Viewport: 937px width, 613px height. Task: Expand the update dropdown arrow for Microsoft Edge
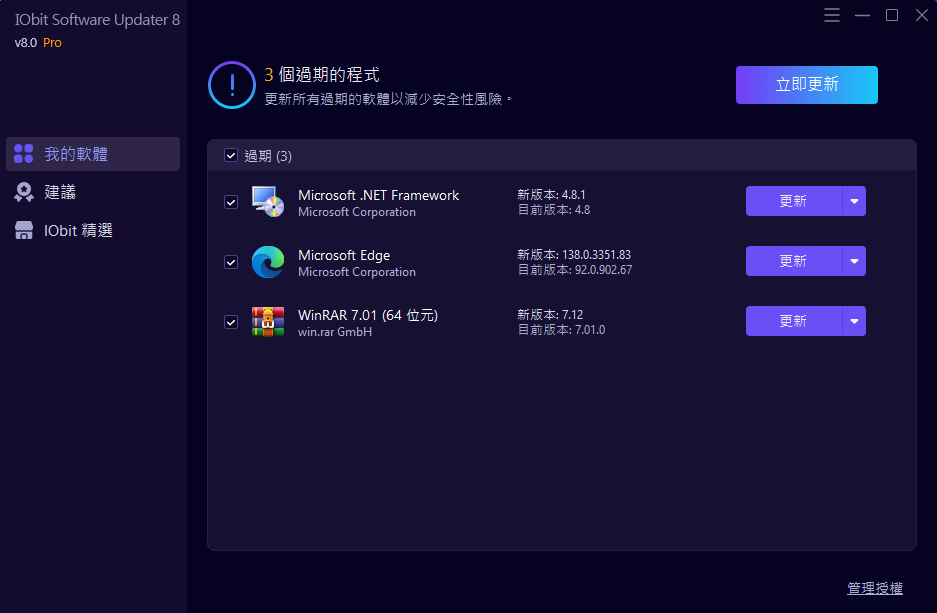(x=854, y=261)
